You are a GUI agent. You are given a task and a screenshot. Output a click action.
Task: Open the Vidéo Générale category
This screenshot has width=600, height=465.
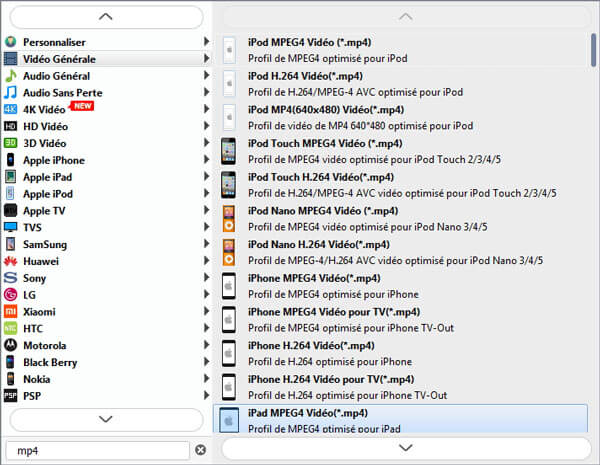107,59
